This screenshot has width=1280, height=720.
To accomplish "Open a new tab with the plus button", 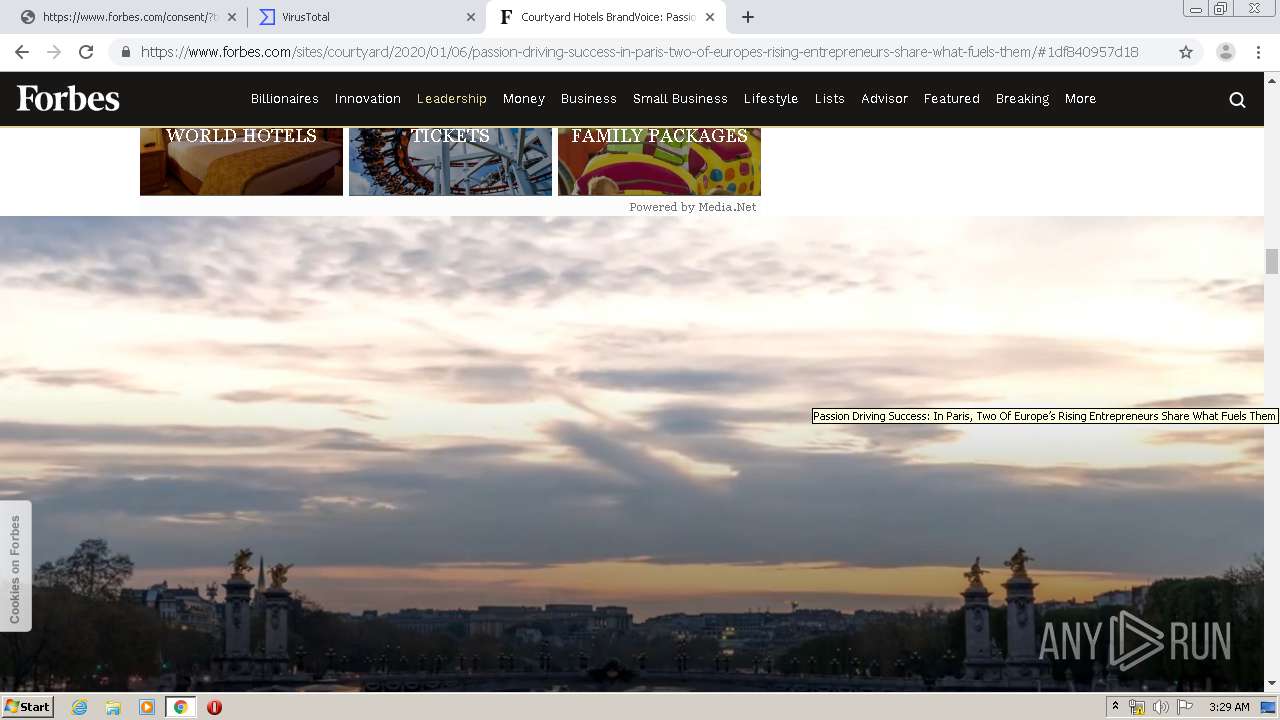I will (748, 17).
